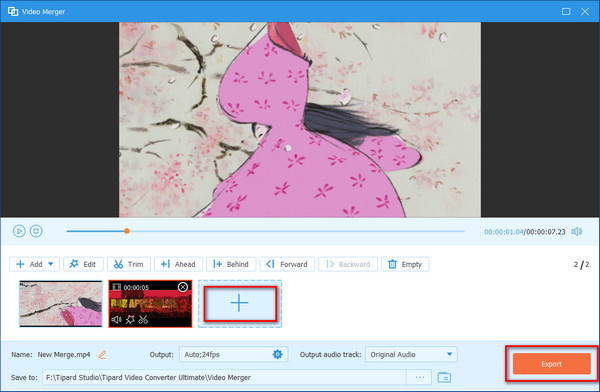Select the Bad Apple clip thumbnail
The image size is (600, 392).
click(x=150, y=304)
